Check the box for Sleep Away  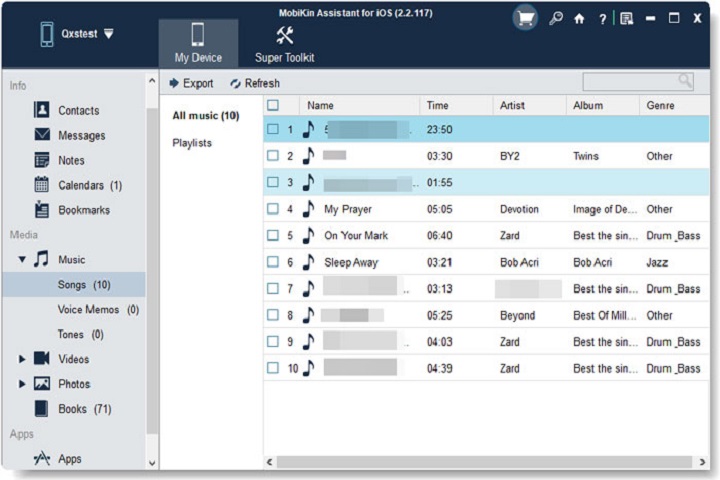coord(273,263)
